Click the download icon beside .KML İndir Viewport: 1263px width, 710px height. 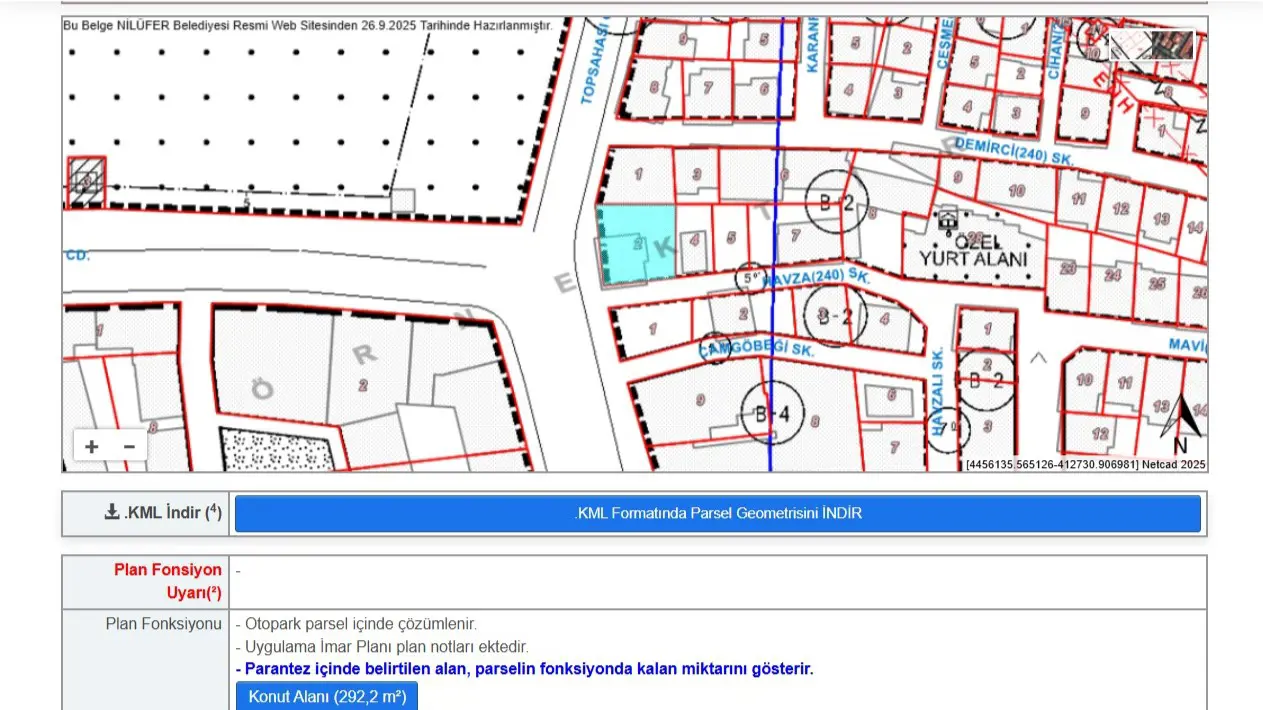[111, 513]
